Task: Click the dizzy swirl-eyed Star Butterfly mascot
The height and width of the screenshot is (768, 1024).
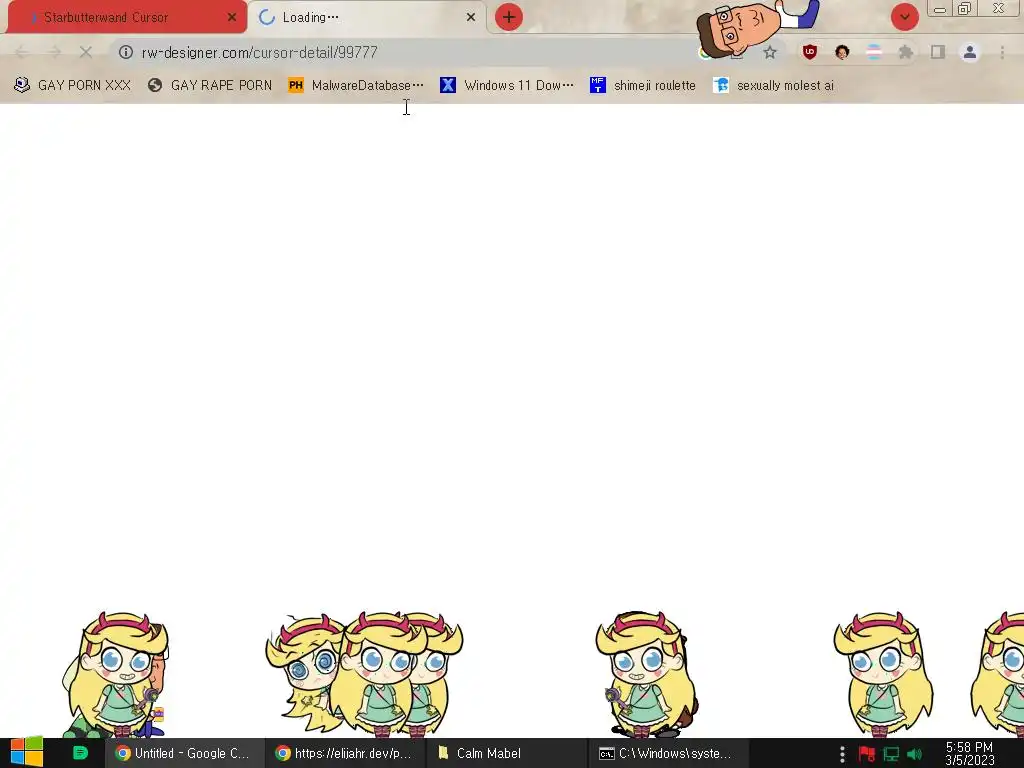Action: (304, 673)
